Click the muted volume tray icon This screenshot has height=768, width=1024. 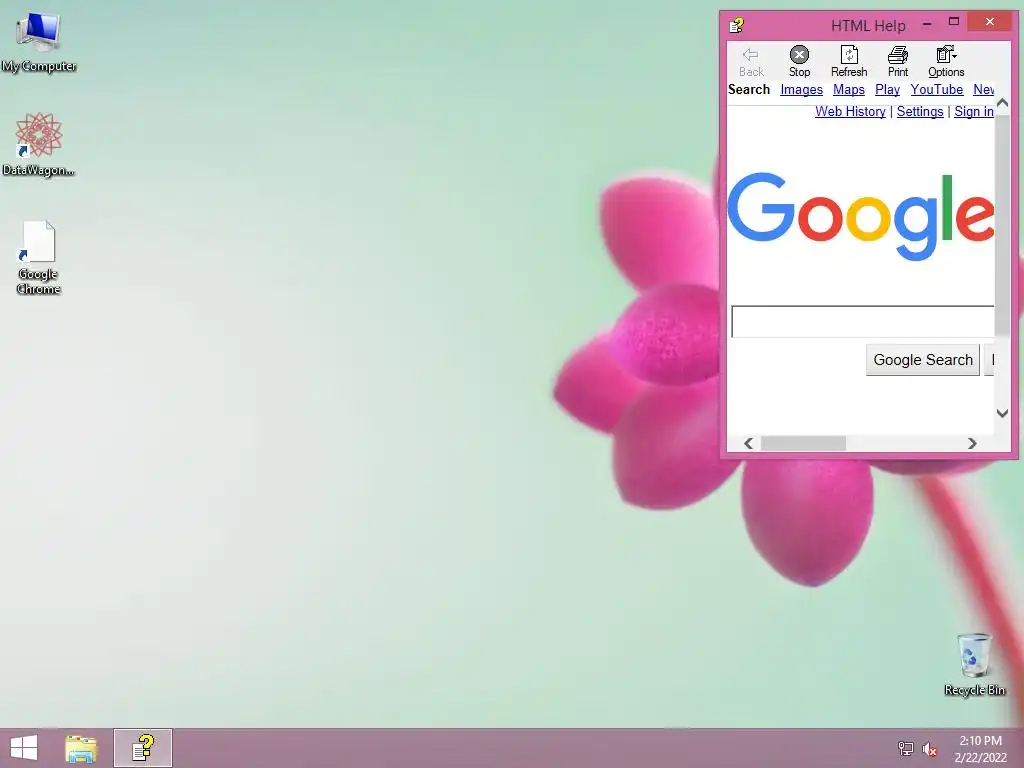[x=930, y=748]
